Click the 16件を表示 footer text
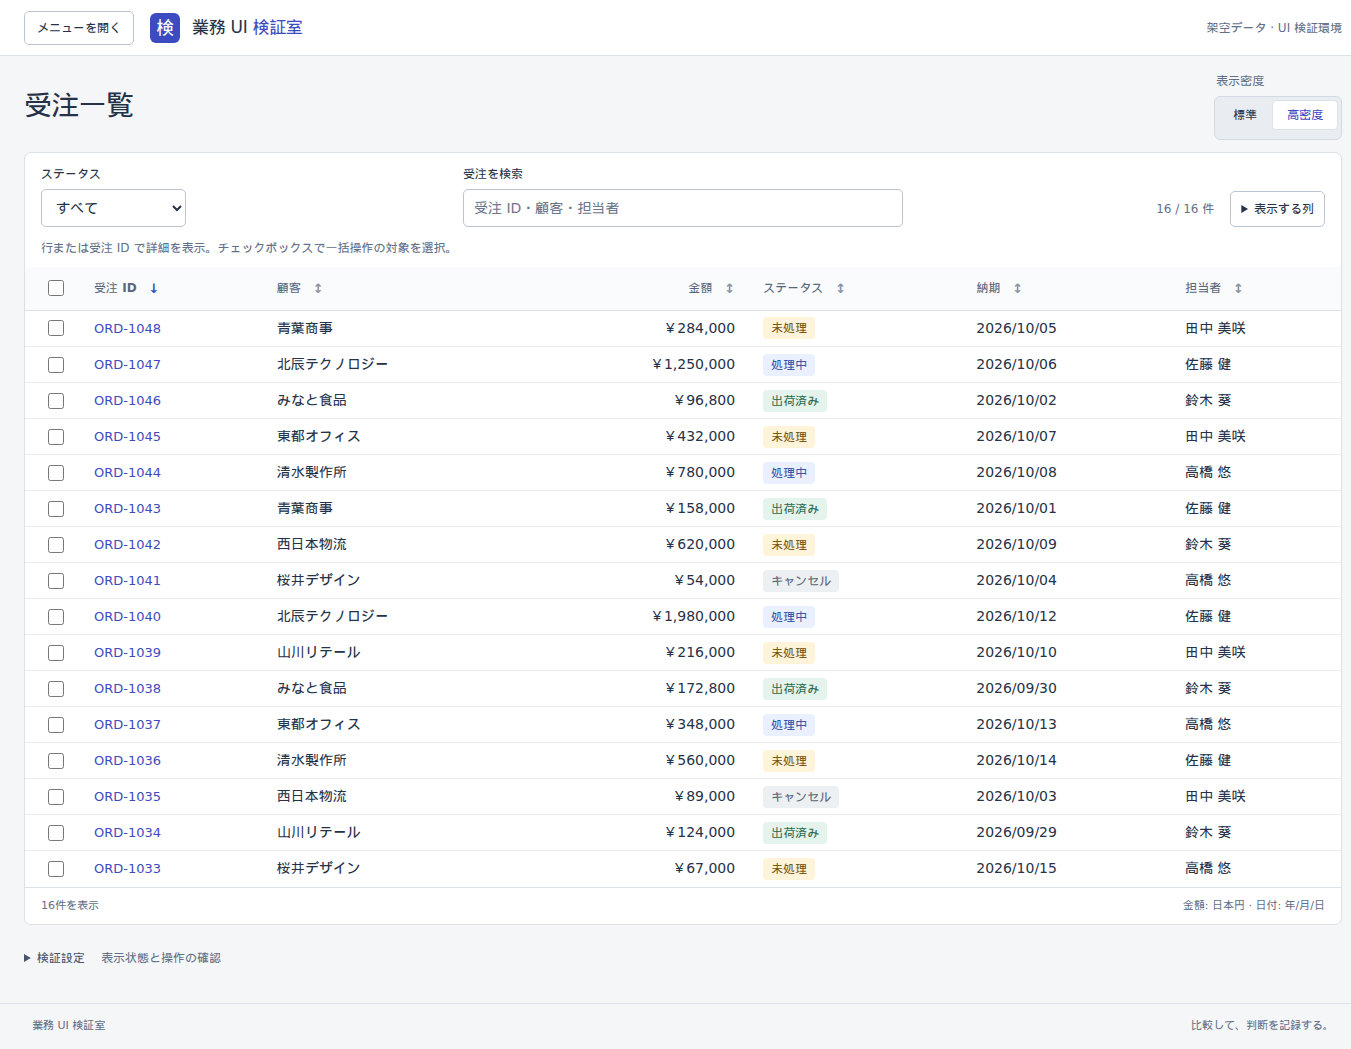 [x=70, y=905]
